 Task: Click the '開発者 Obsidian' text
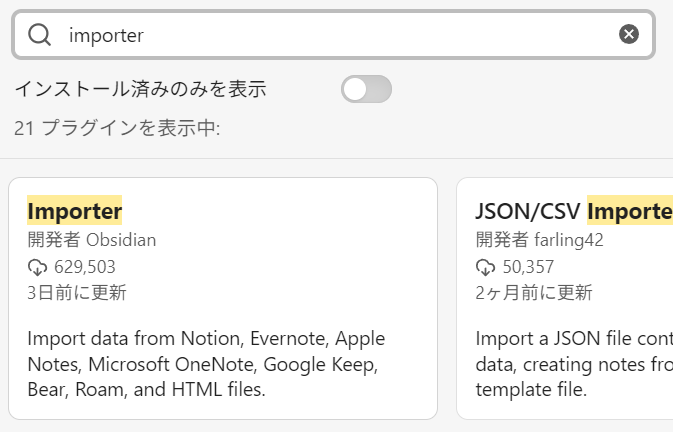(x=91, y=240)
